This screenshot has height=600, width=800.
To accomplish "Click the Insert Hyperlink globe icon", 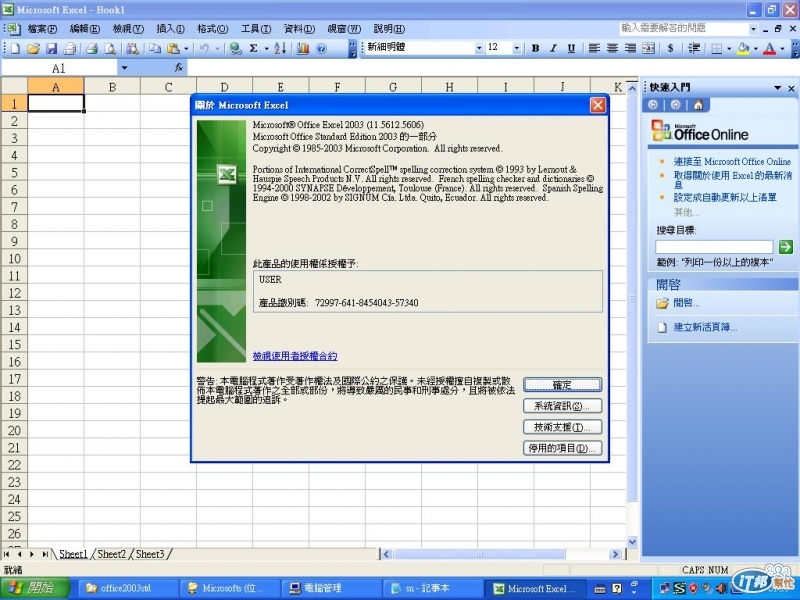I will click(x=235, y=48).
